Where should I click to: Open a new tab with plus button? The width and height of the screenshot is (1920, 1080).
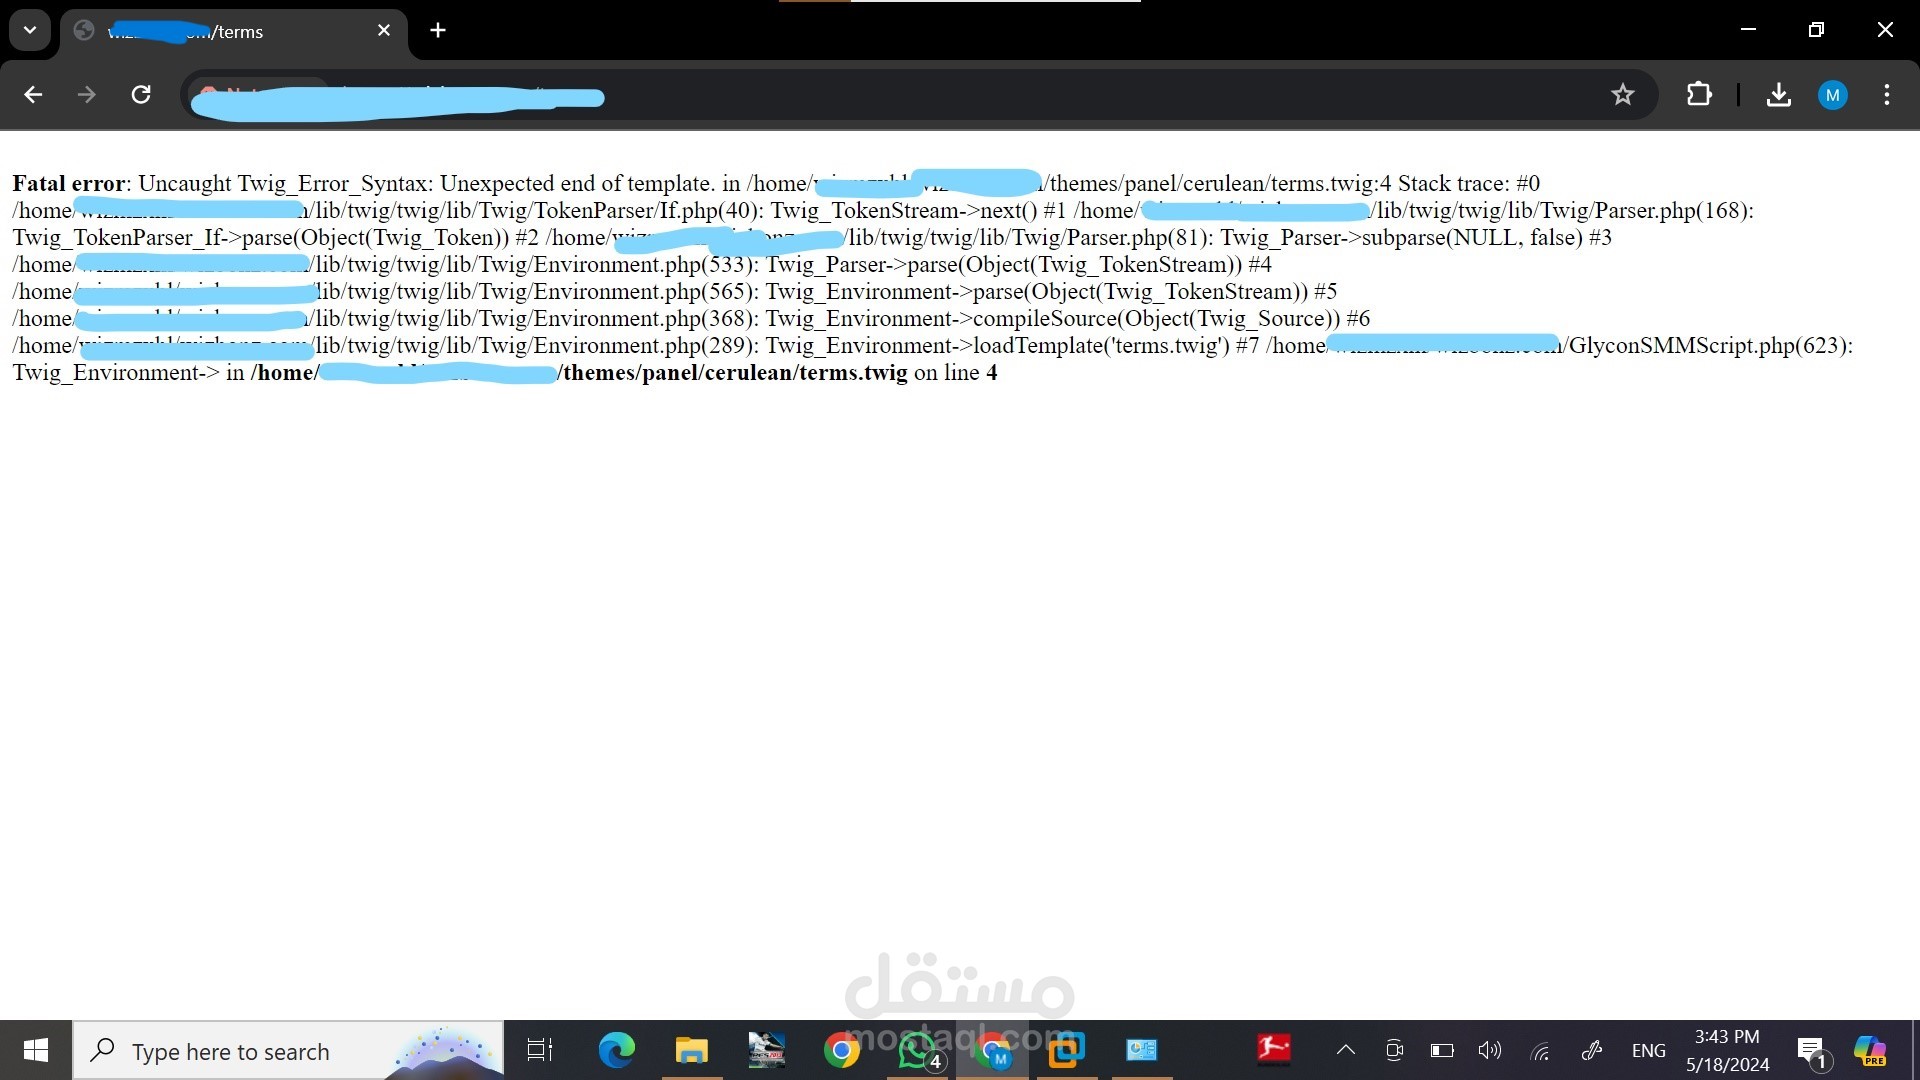coord(438,30)
